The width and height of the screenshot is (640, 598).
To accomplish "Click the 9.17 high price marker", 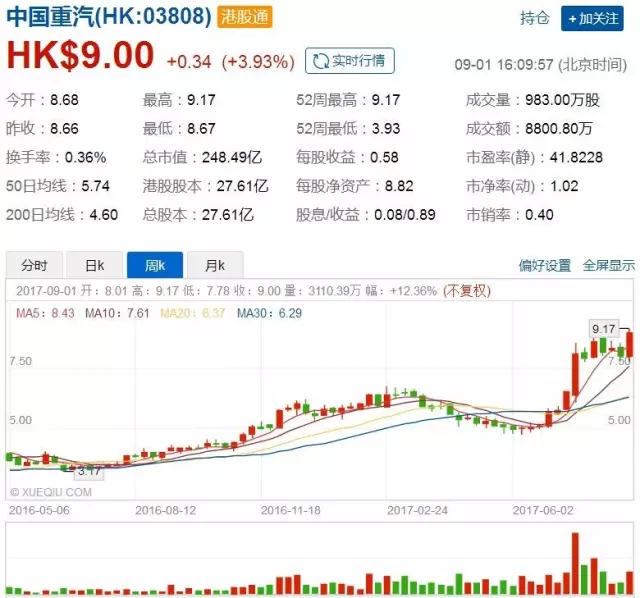I will point(604,329).
